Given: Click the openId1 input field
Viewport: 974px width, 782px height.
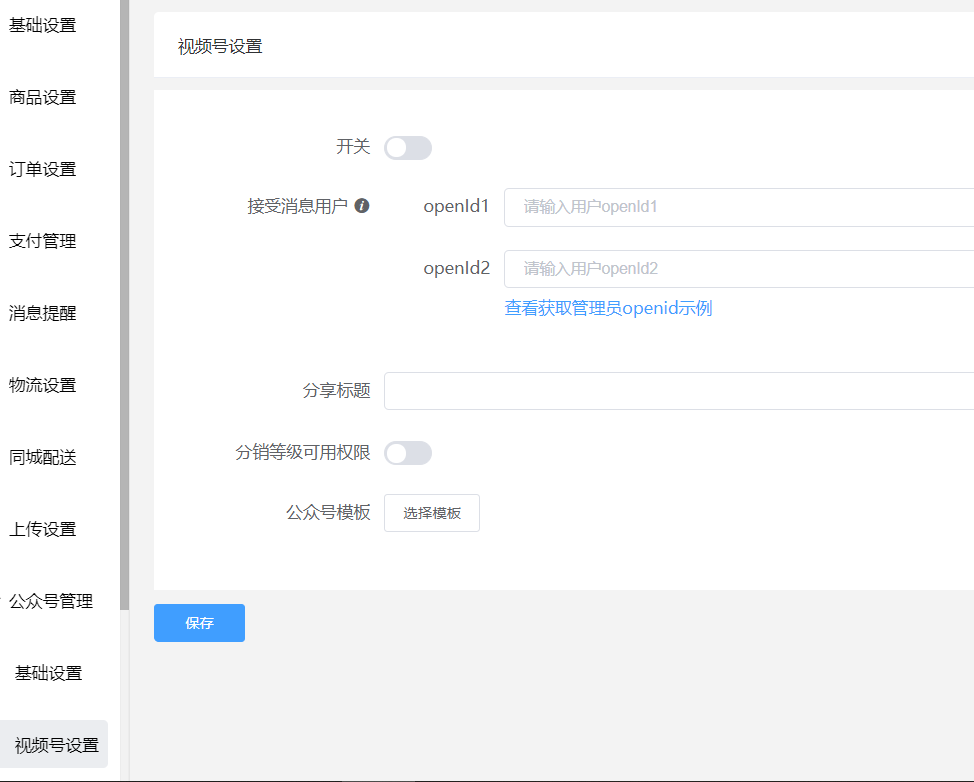Looking at the screenshot, I should (x=739, y=207).
